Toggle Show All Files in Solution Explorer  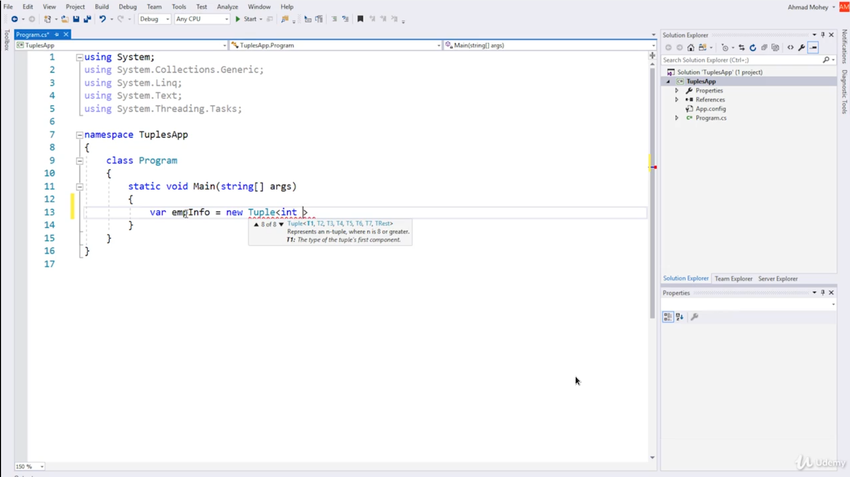[775, 48]
